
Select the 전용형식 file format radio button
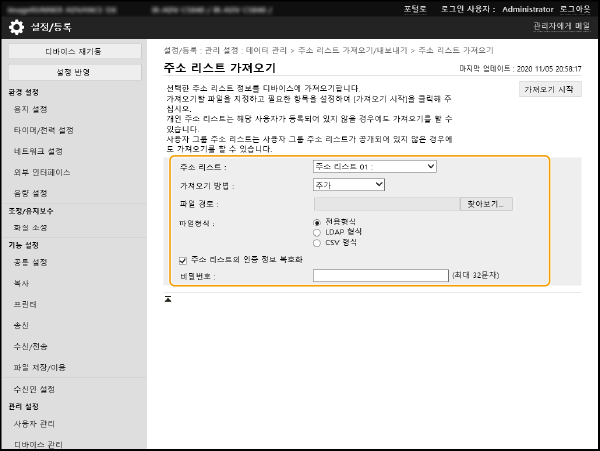click(x=318, y=221)
